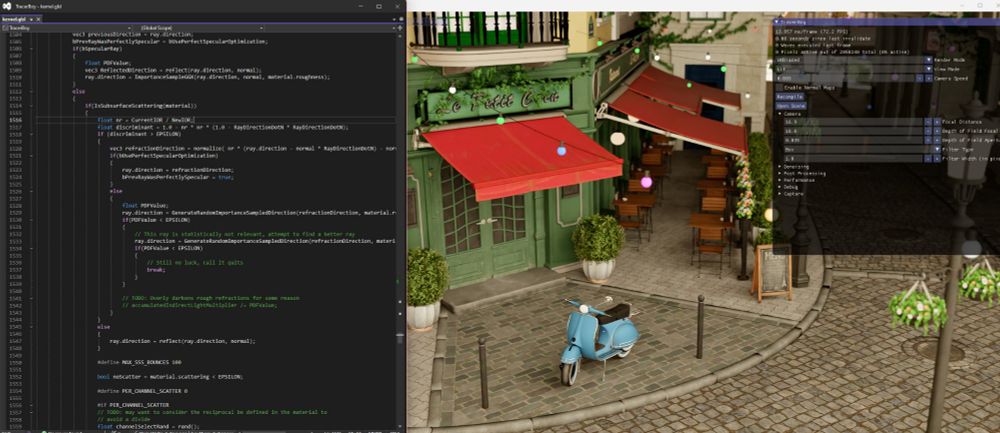Close the kernel.glsl tab
The height and width of the screenshot is (433, 1000).
(x=38, y=19)
